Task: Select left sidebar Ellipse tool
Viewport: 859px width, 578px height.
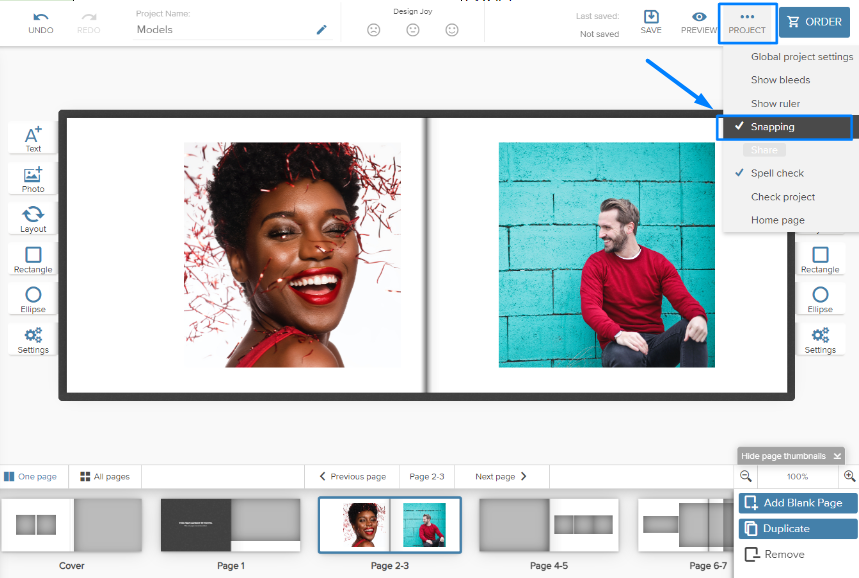Action: [x=33, y=300]
